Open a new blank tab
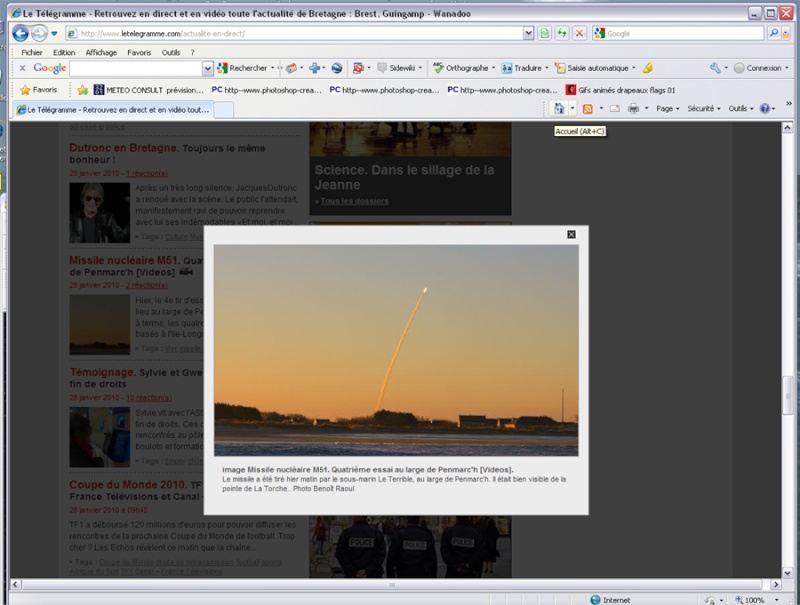 [223, 110]
